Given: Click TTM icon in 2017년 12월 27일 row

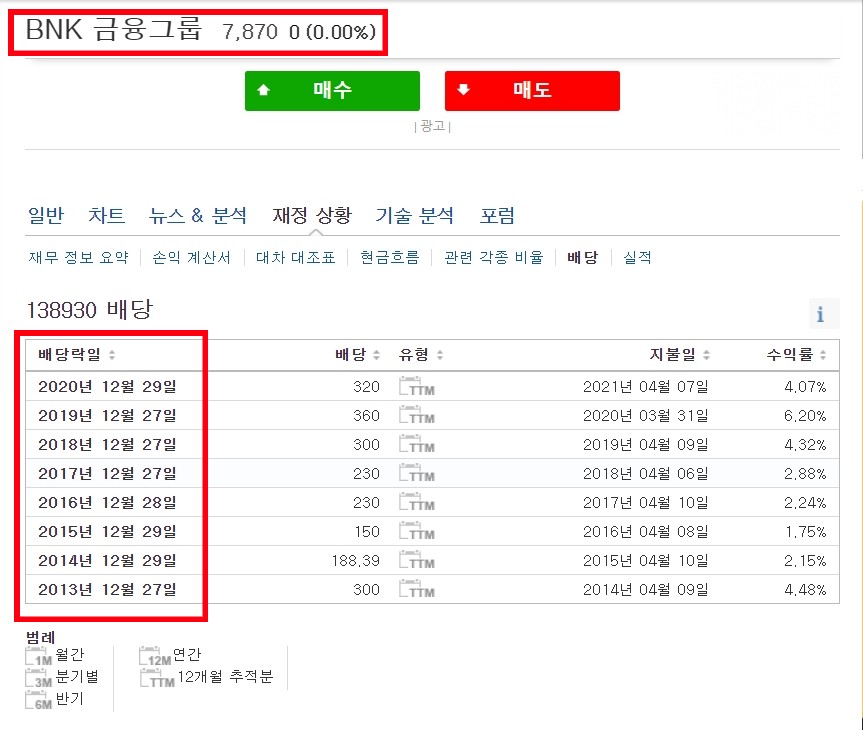Looking at the screenshot, I should 417,473.
